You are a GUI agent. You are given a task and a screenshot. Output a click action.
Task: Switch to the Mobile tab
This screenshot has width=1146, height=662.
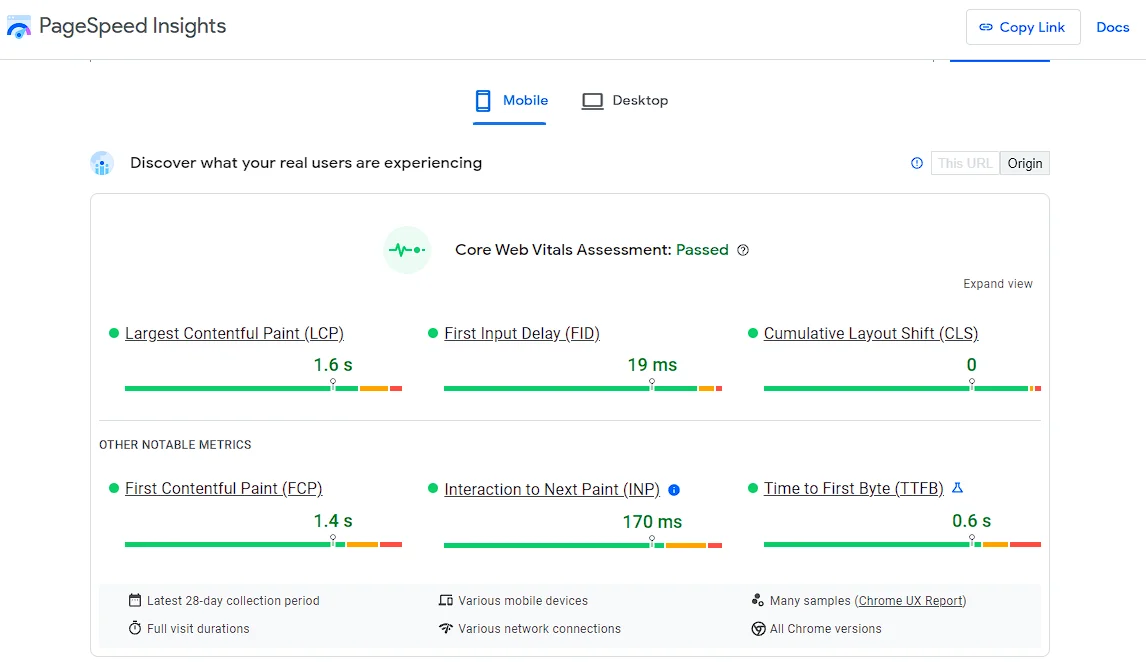510,101
